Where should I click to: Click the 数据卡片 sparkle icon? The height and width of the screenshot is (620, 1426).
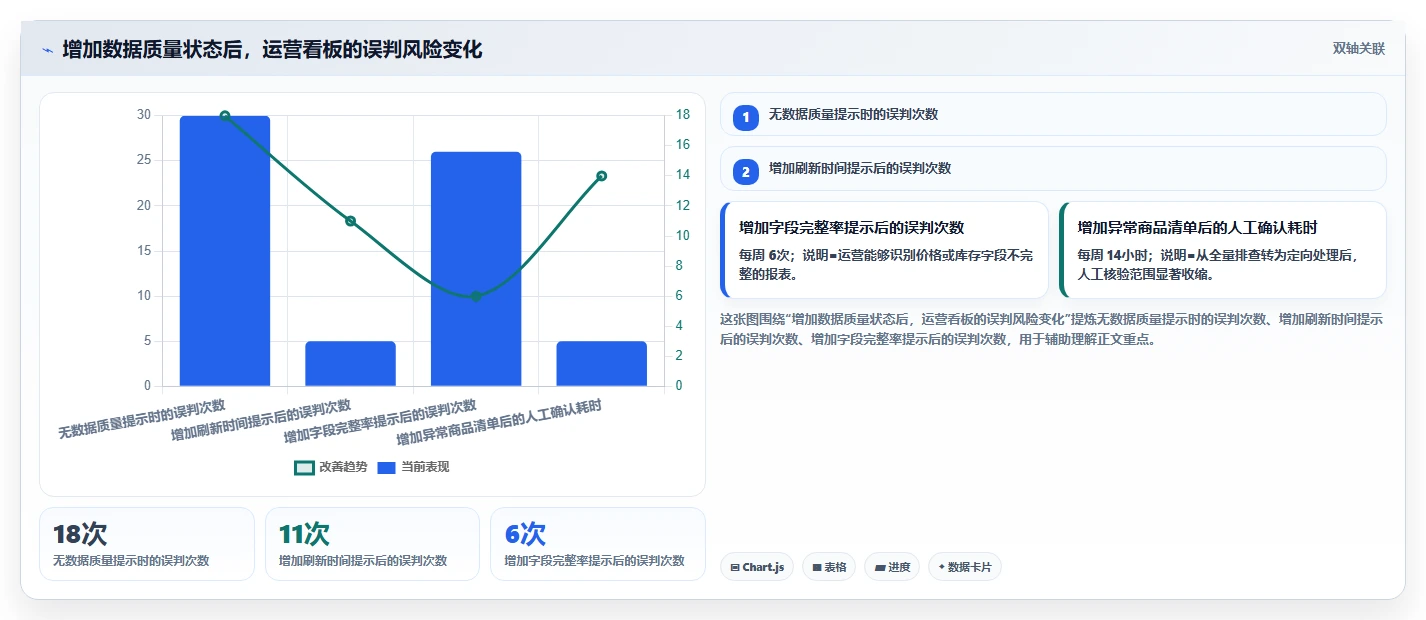pyautogui.click(x=942, y=567)
